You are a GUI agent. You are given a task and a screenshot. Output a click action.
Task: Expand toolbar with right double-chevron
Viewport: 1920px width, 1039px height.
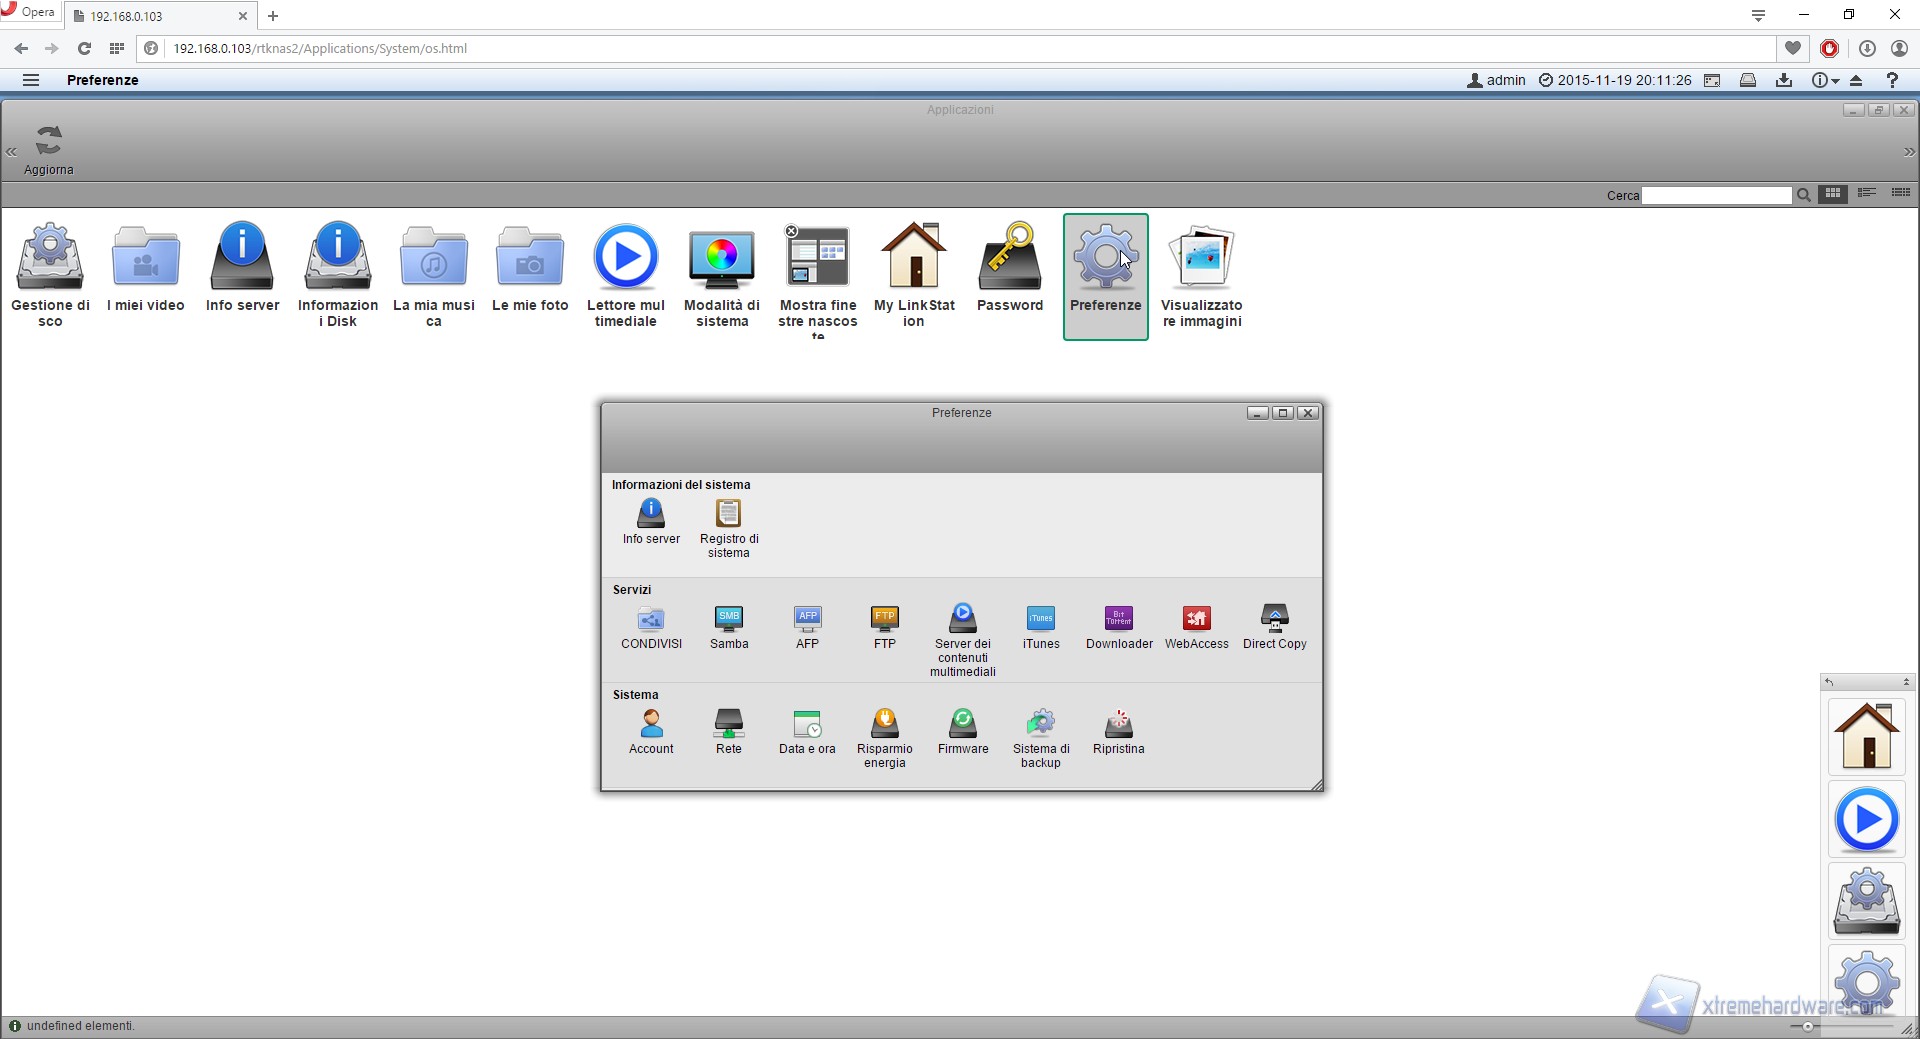pos(1908,152)
